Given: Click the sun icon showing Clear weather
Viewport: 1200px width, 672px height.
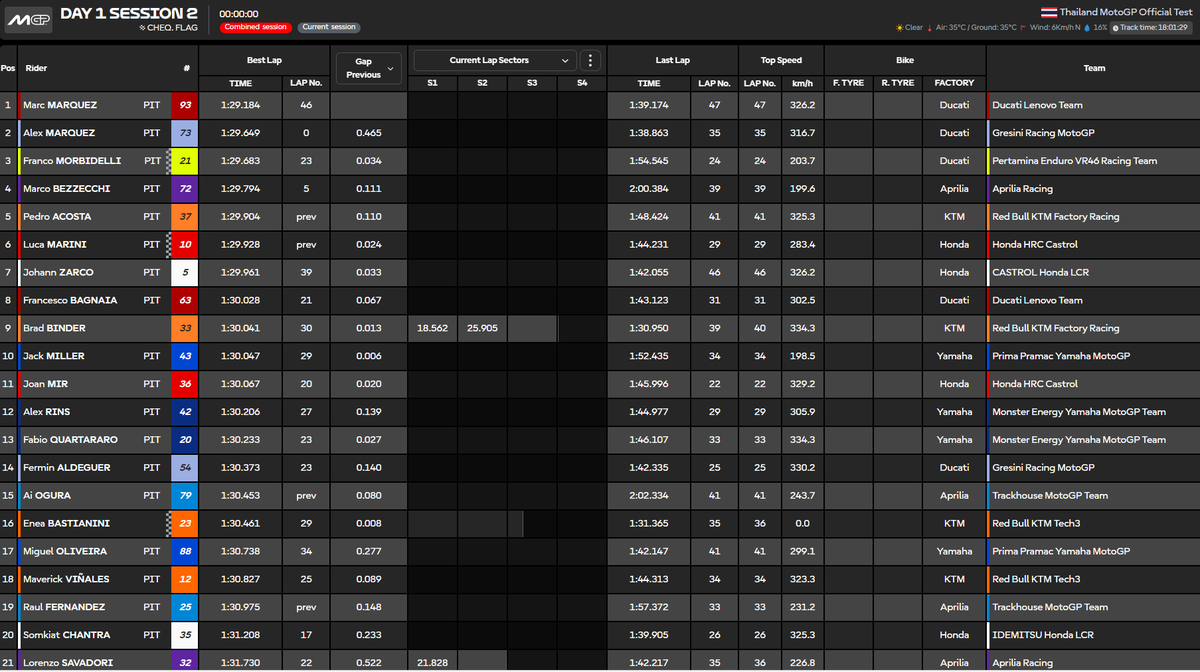Looking at the screenshot, I should coord(898,27).
